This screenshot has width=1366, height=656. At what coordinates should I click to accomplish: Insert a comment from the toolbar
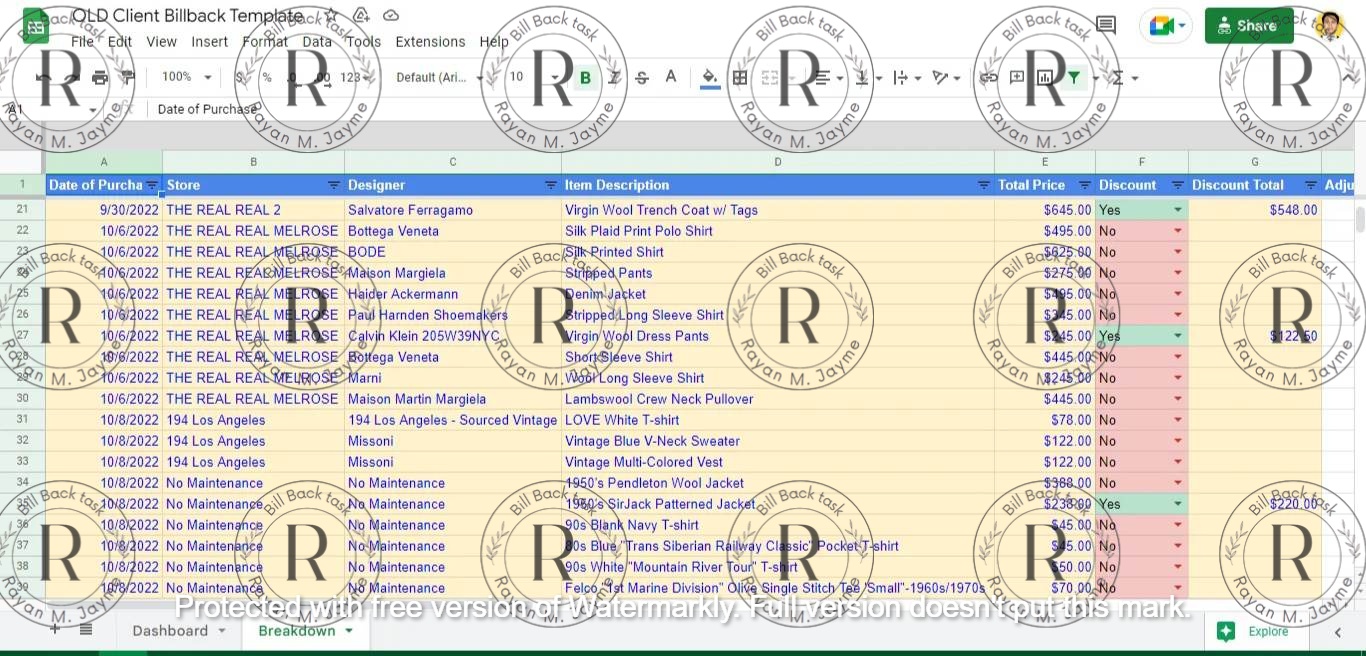pyautogui.click(x=1017, y=77)
